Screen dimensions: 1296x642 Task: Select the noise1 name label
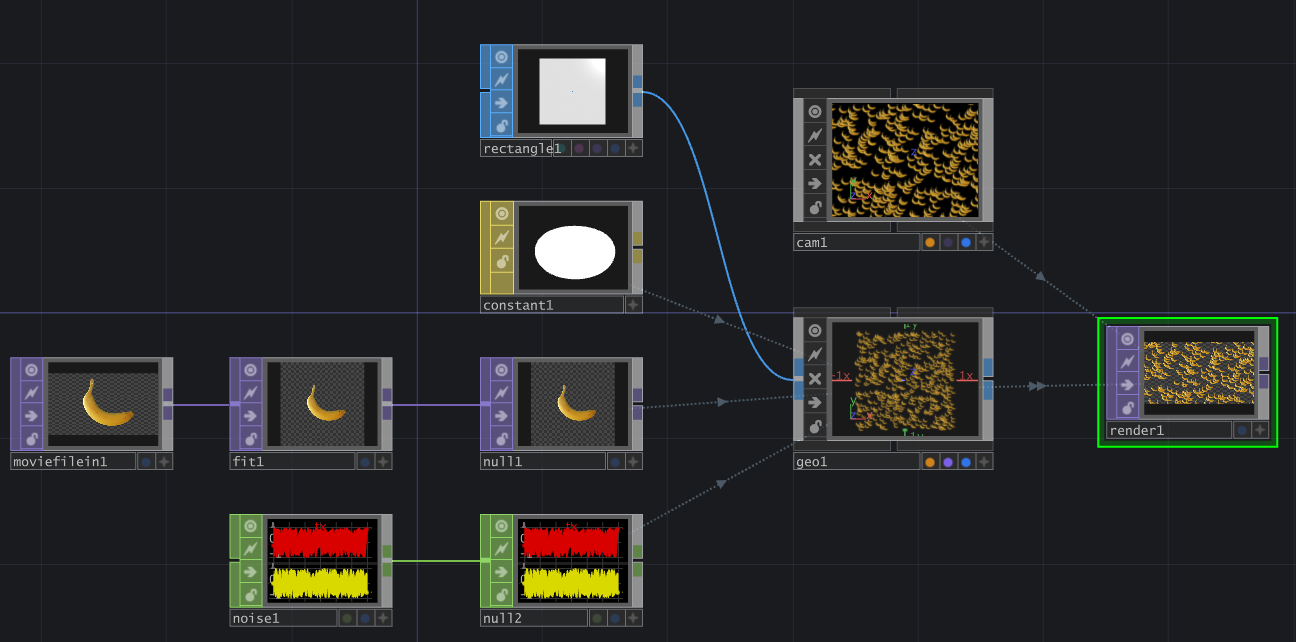(283, 618)
